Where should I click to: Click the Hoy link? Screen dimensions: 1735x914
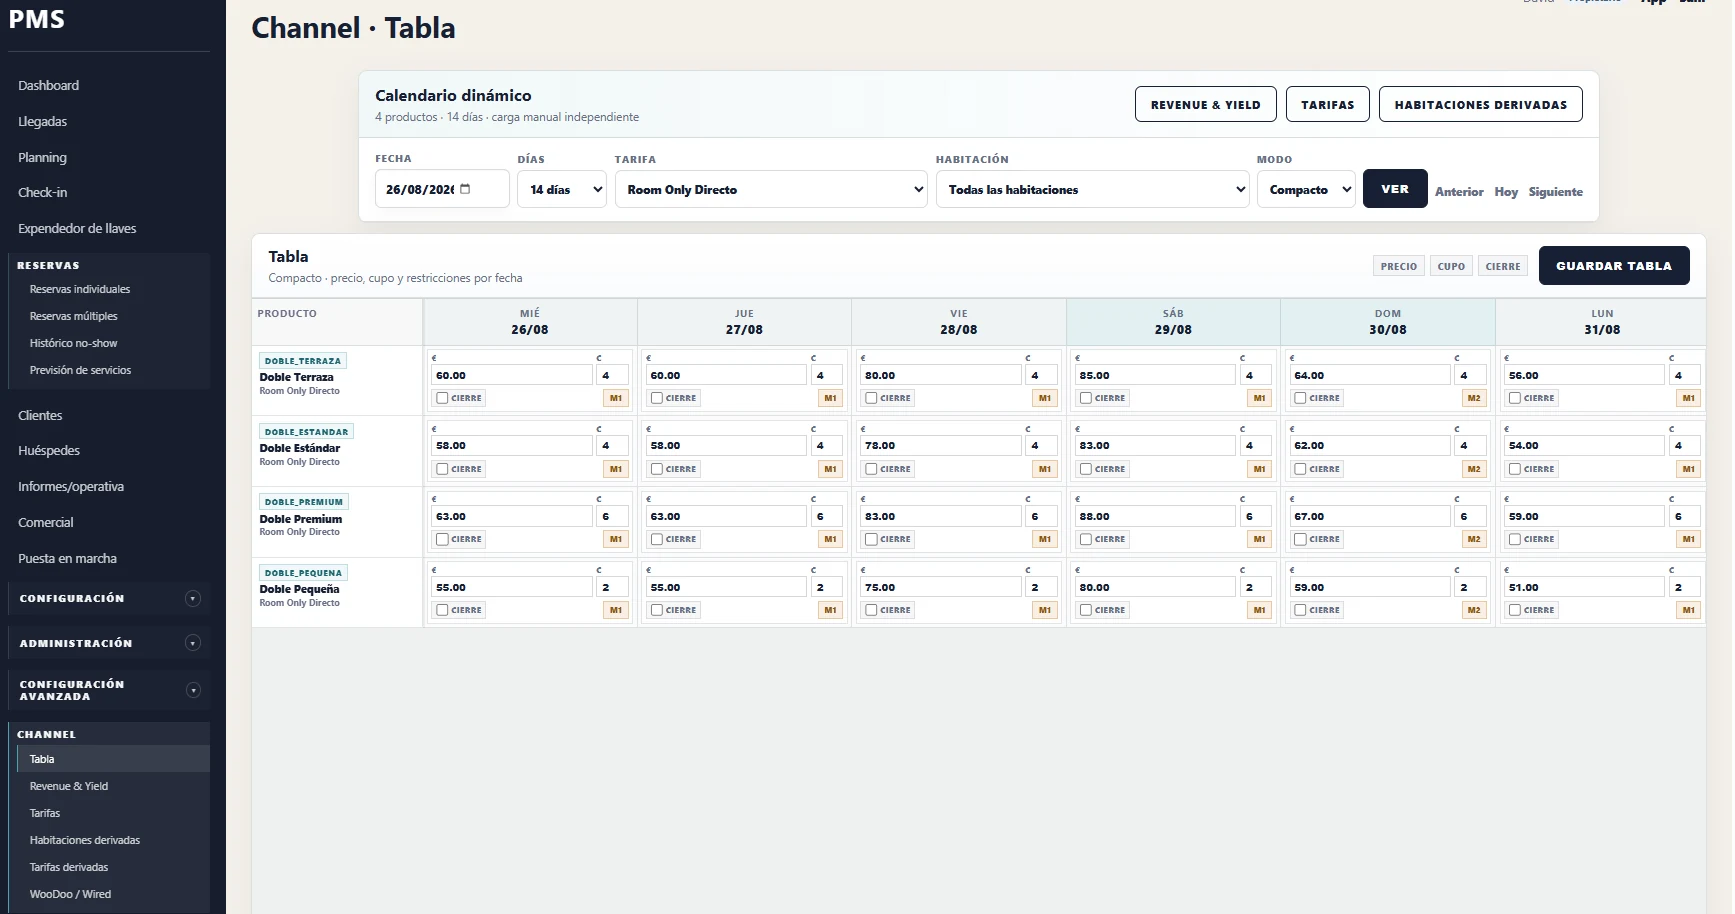coord(1506,192)
